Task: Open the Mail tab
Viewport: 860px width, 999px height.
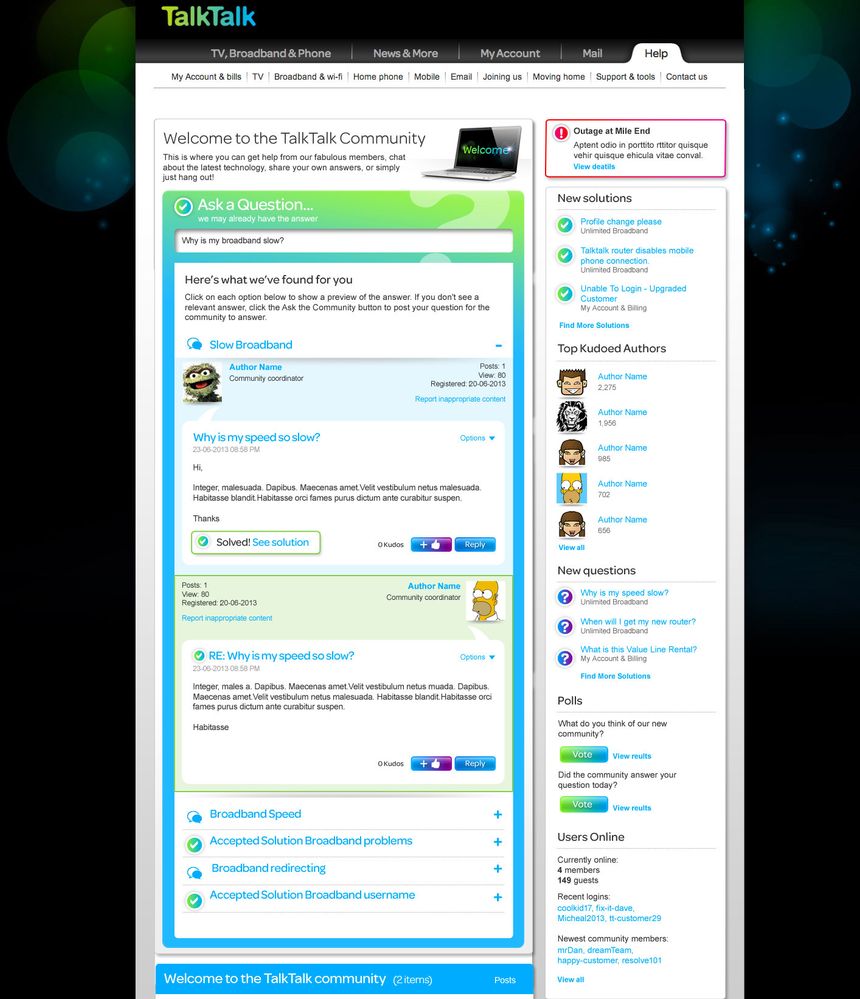Action: (592, 54)
